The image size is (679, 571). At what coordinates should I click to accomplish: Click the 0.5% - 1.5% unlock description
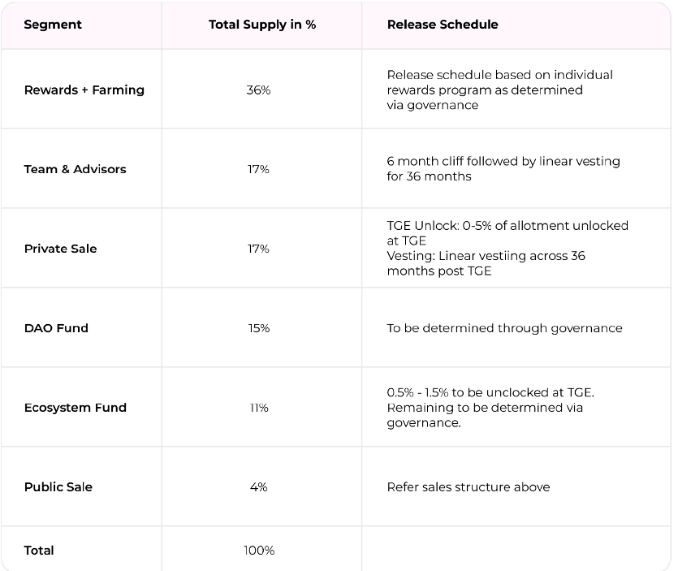[490, 408]
